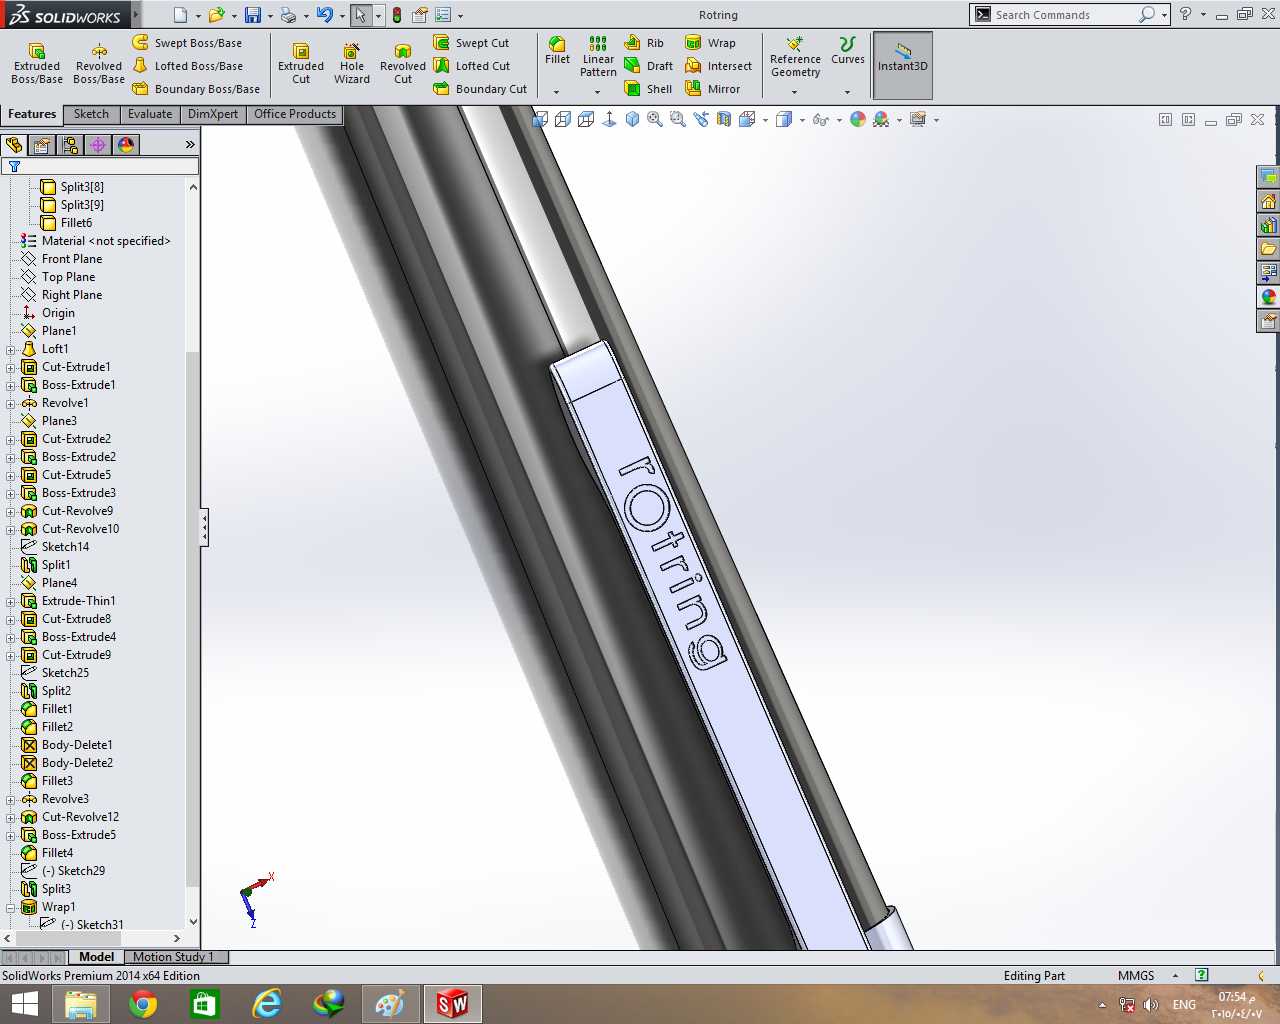1280x1024 pixels.
Task: Click the Hole Wizard button
Action: point(352,65)
